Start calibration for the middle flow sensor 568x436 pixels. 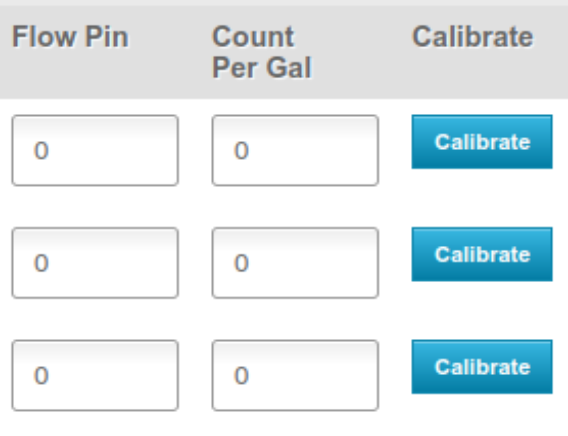482,254
